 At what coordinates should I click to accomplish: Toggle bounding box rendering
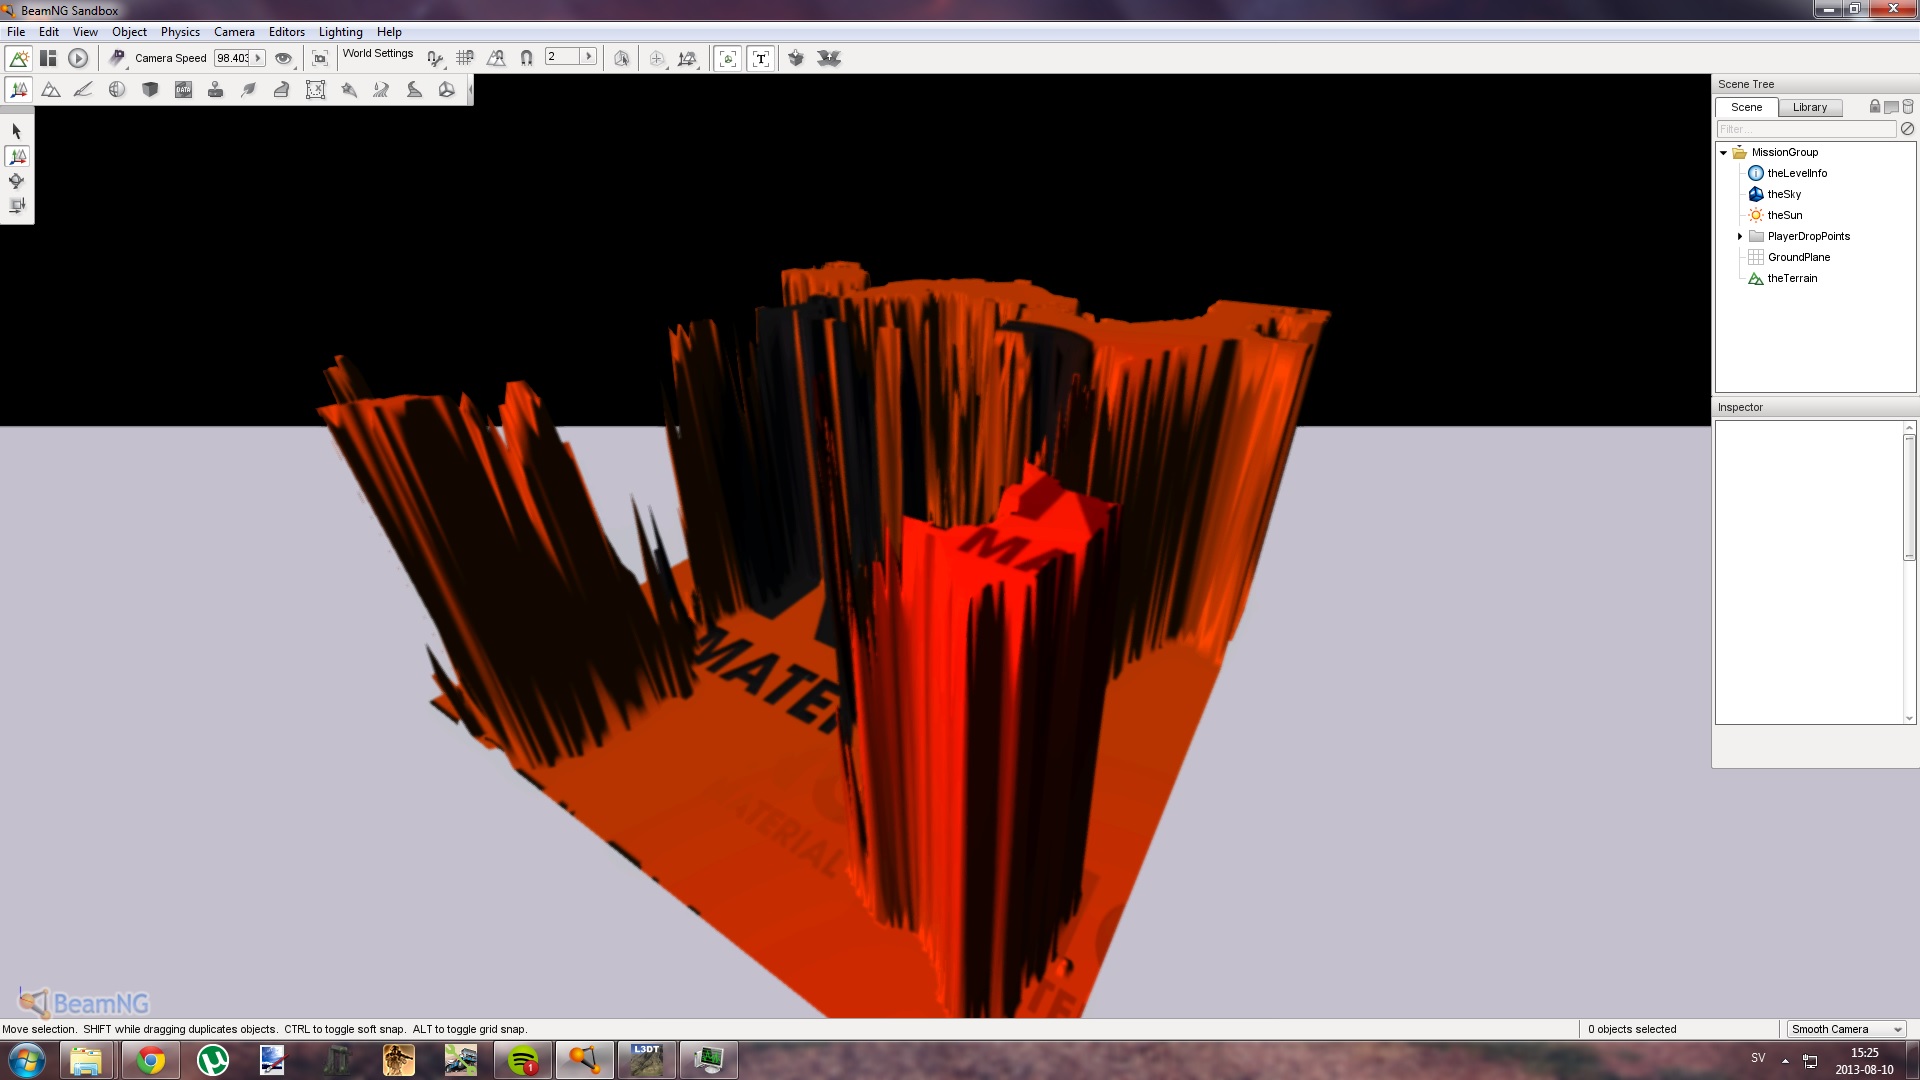[728, 58]
